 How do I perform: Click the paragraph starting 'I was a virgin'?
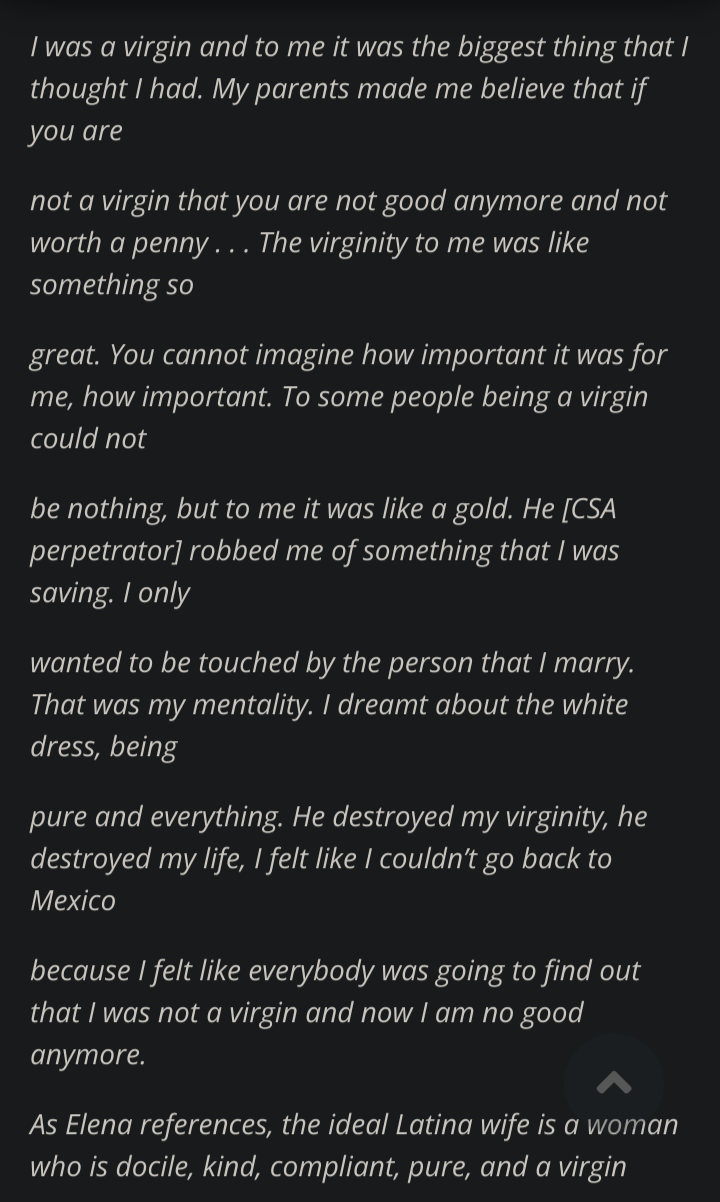click(359, 88)
